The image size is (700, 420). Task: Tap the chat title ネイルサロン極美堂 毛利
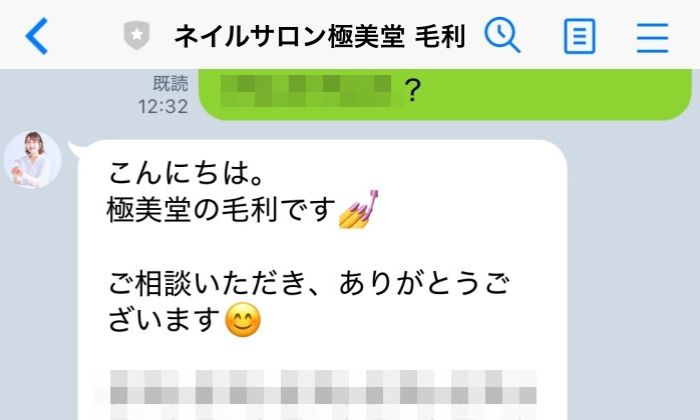(320, 36)
